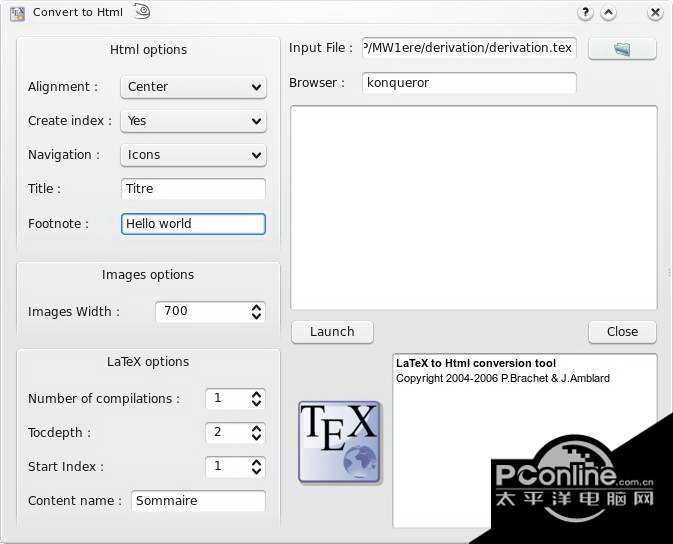Viewport: 673px width, 544px height.
Task: Increase Start Index value
Action: pos(256,462)
